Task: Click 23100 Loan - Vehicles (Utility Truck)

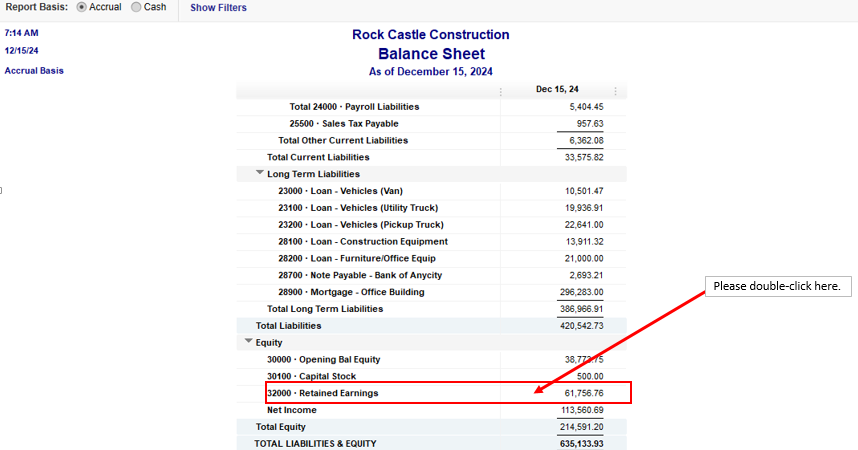Action: [358, 208]
